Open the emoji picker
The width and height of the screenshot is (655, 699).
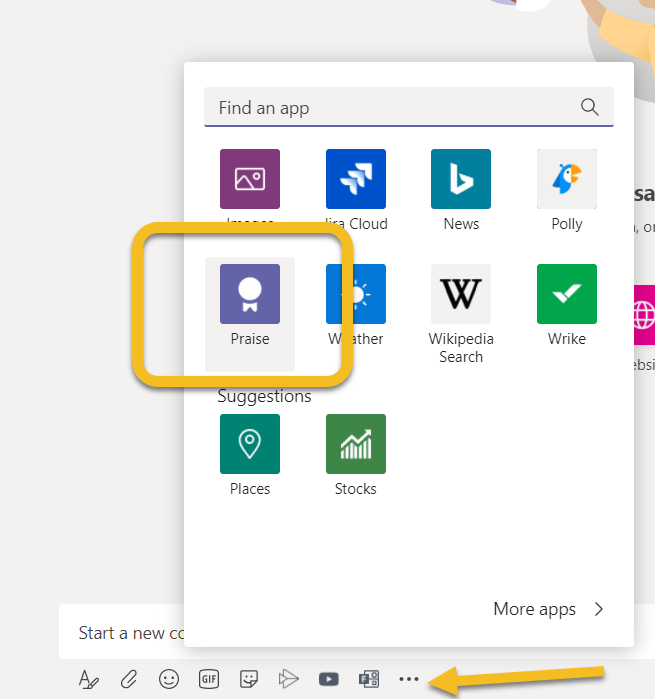tap(169, 680)
